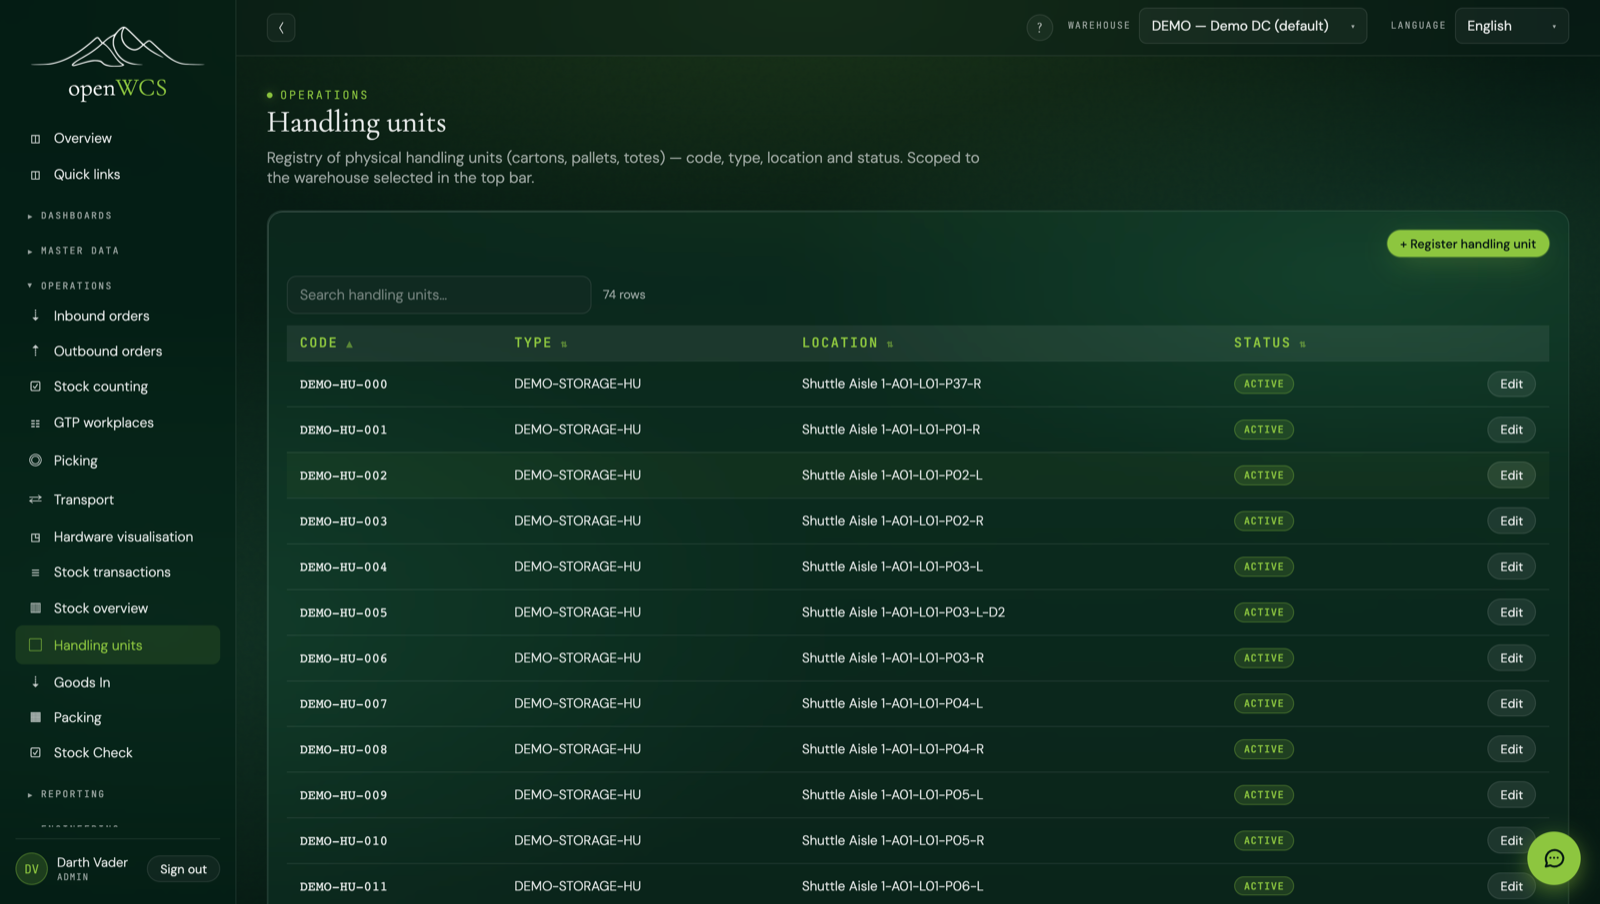Image resolution: width=1600 pixels, height=904 pixels.
Task: Sort table by the Type column
Action: coord(540,343)
